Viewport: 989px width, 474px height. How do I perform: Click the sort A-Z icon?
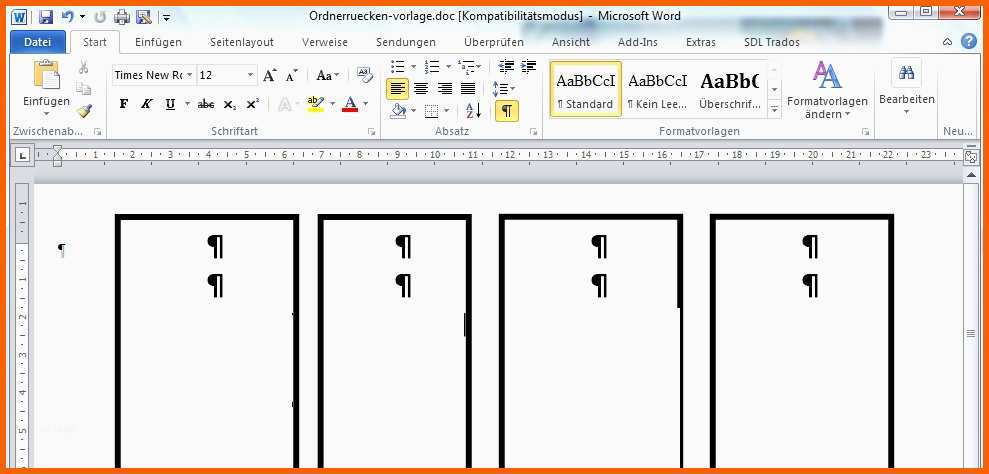tap(474, 110)
